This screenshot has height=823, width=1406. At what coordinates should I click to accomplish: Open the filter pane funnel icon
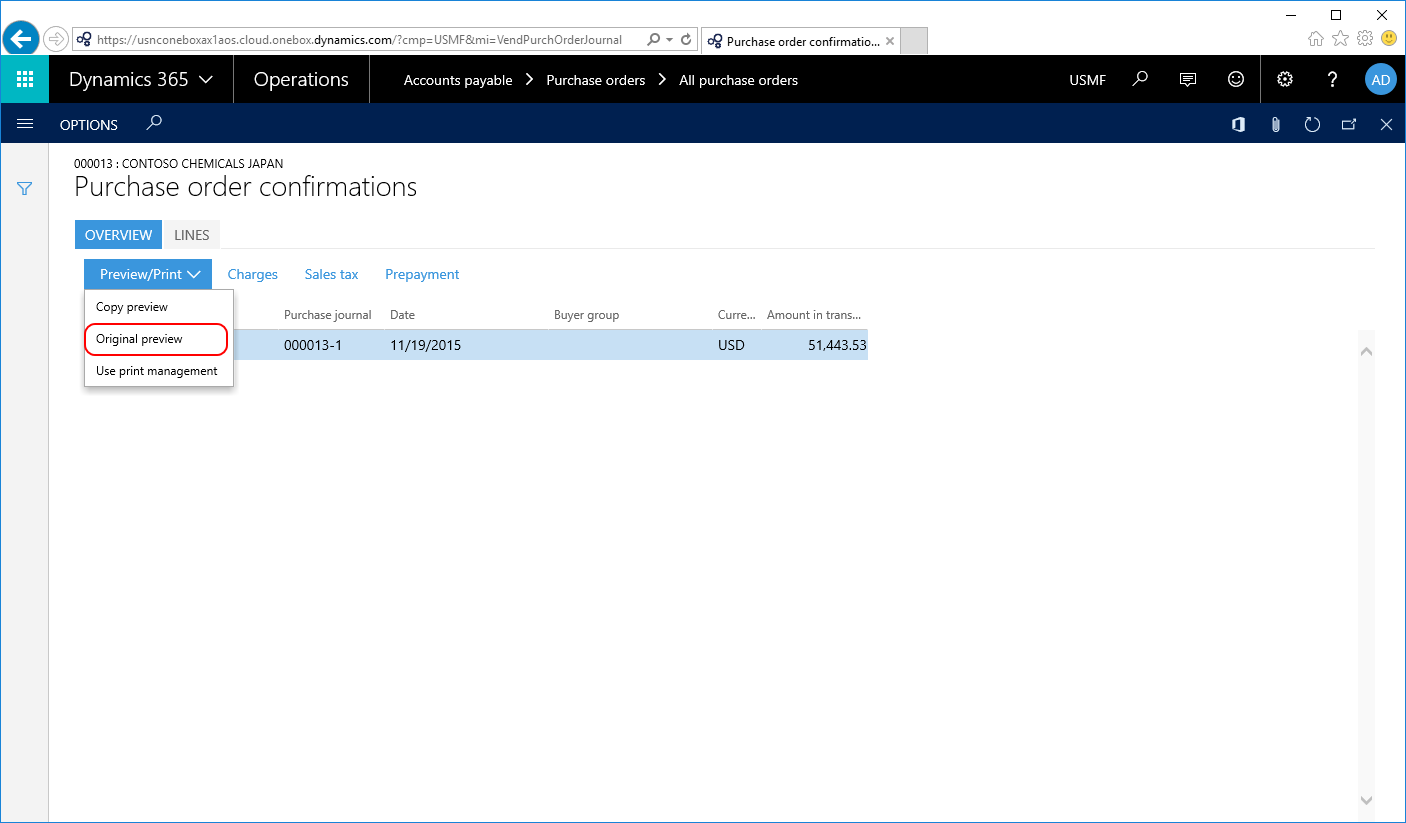(25, 188)
